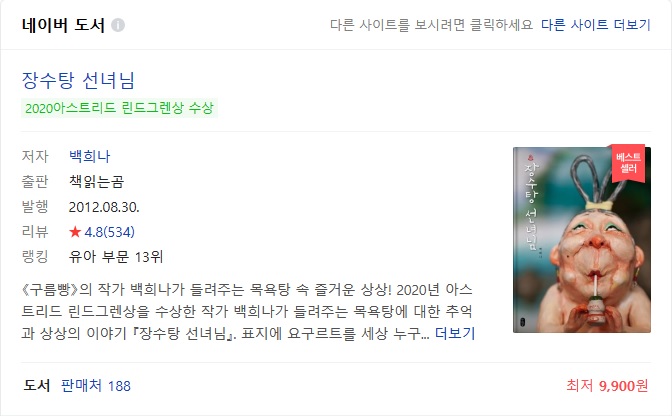
Task: Open 판매처 188 sellers list
Action: pos(96,386)
